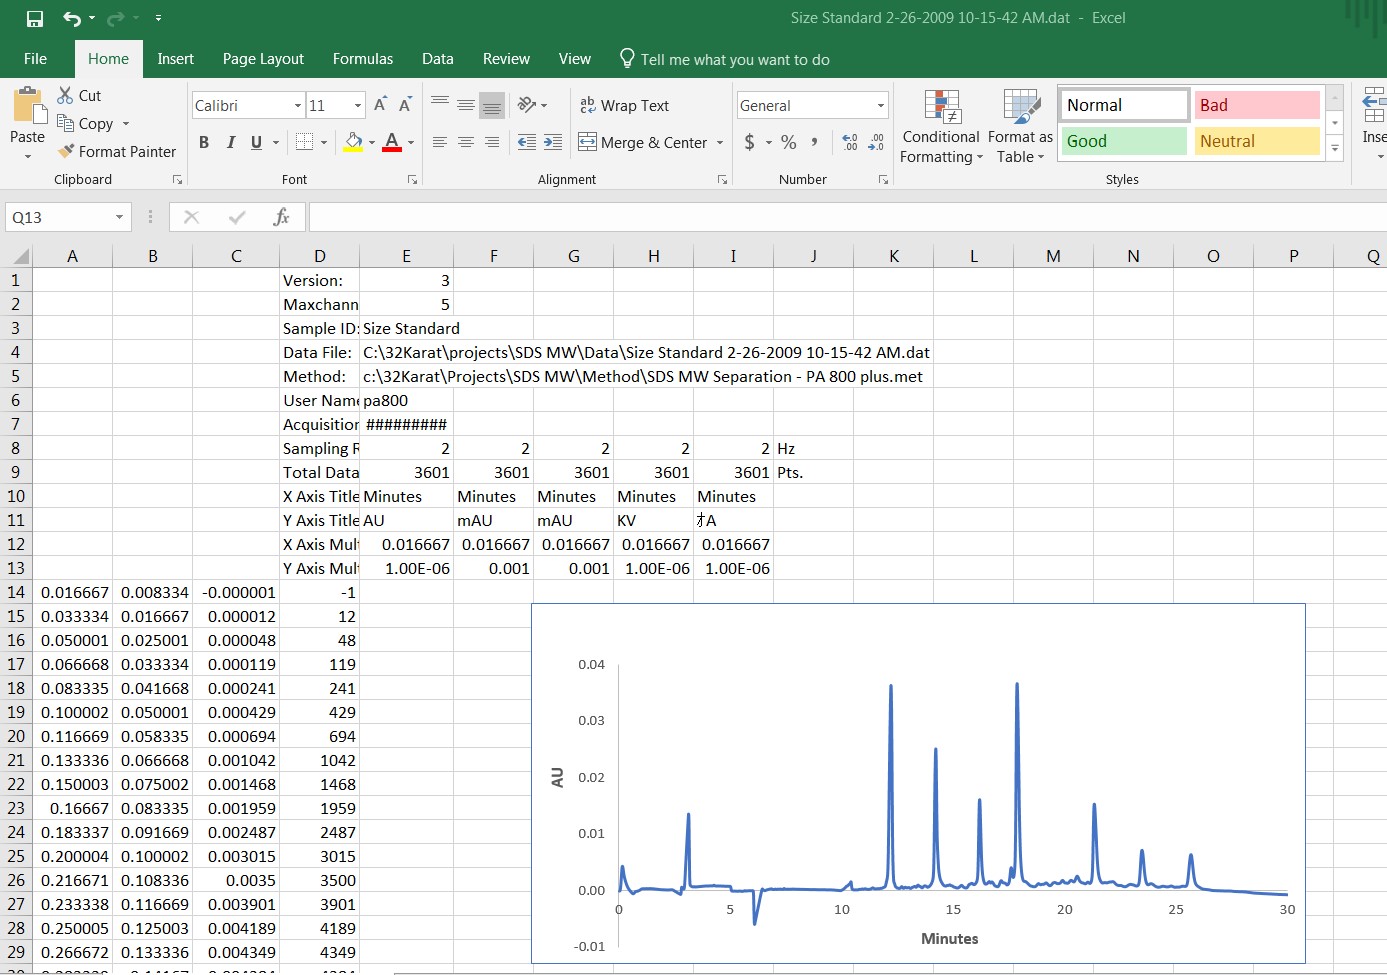
Task: Open Format as Table gallery
Action: click(x=1020, y=126)
